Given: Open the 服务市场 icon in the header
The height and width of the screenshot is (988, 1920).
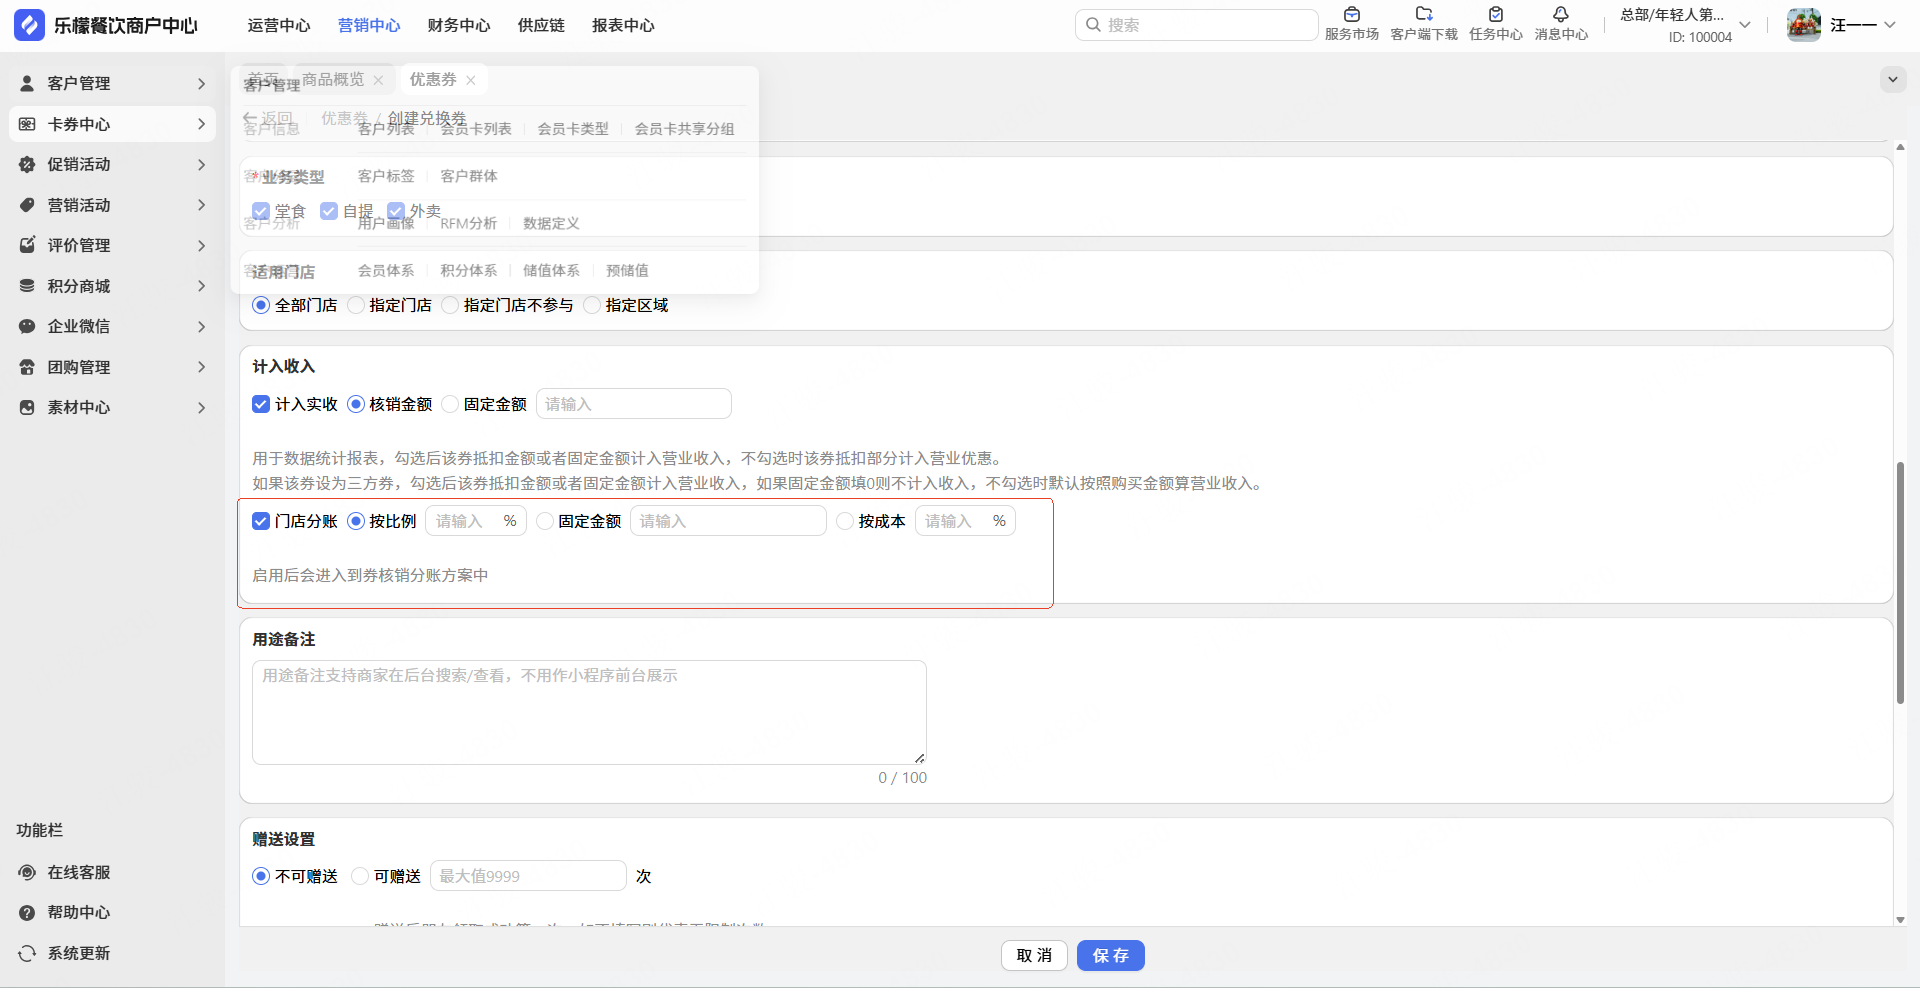Looking at the screenshot, I should coord(1352,14).
